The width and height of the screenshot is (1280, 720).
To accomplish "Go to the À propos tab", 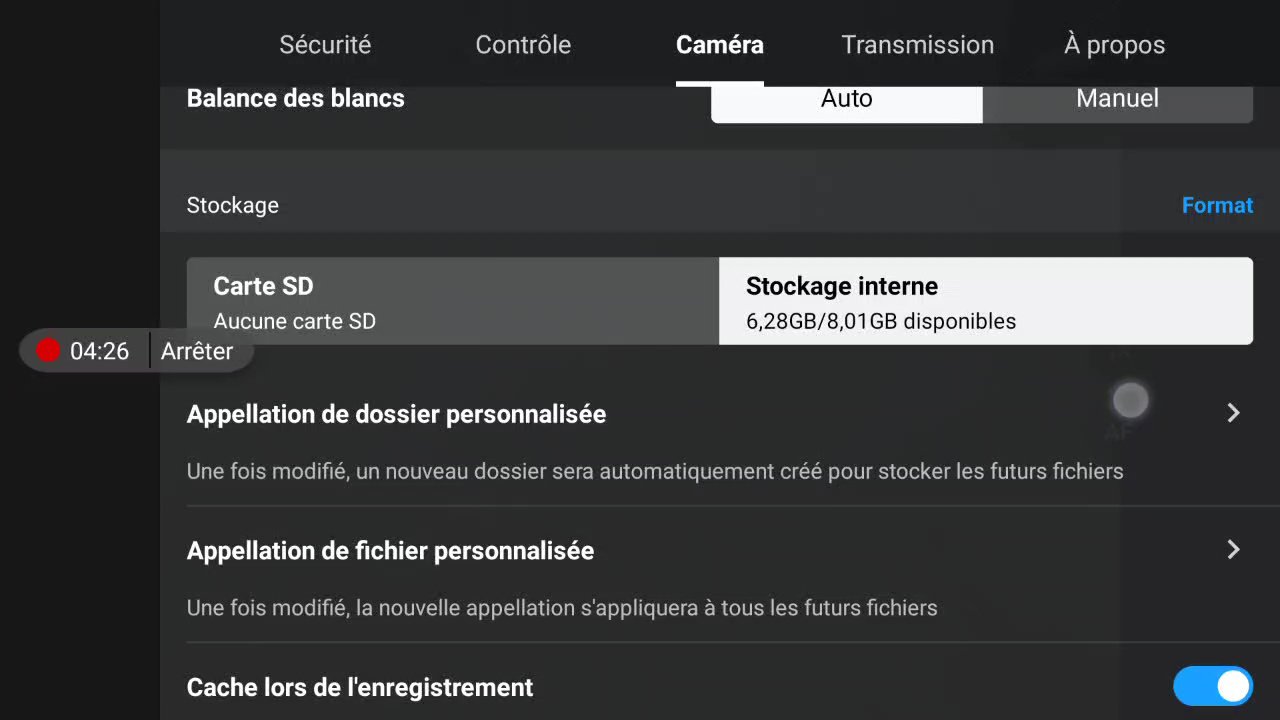I will pyautogui.click(x=1114, y=45).
